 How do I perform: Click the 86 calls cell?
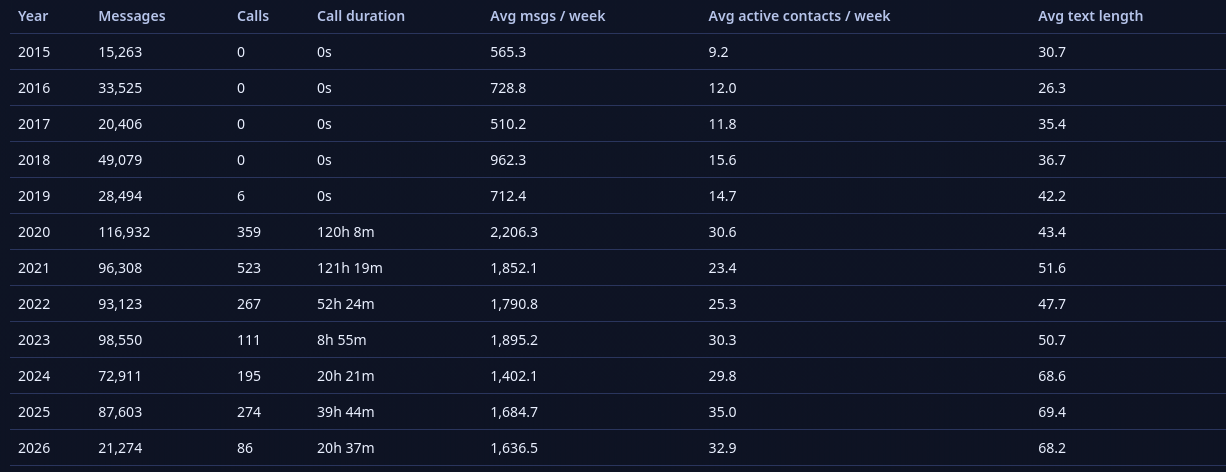coord(245,448)
